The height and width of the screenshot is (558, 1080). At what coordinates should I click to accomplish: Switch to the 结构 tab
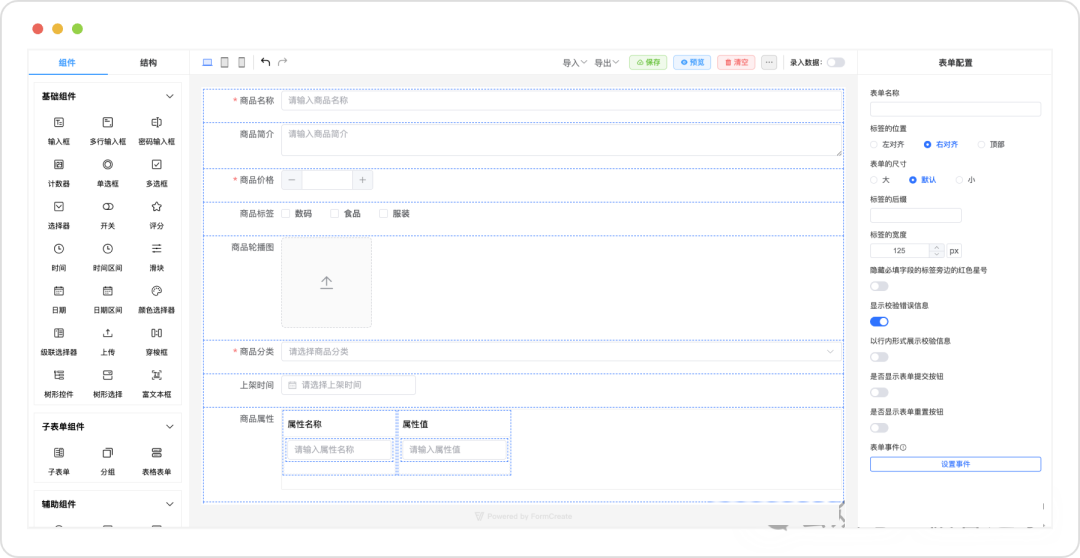coord(148,62)
